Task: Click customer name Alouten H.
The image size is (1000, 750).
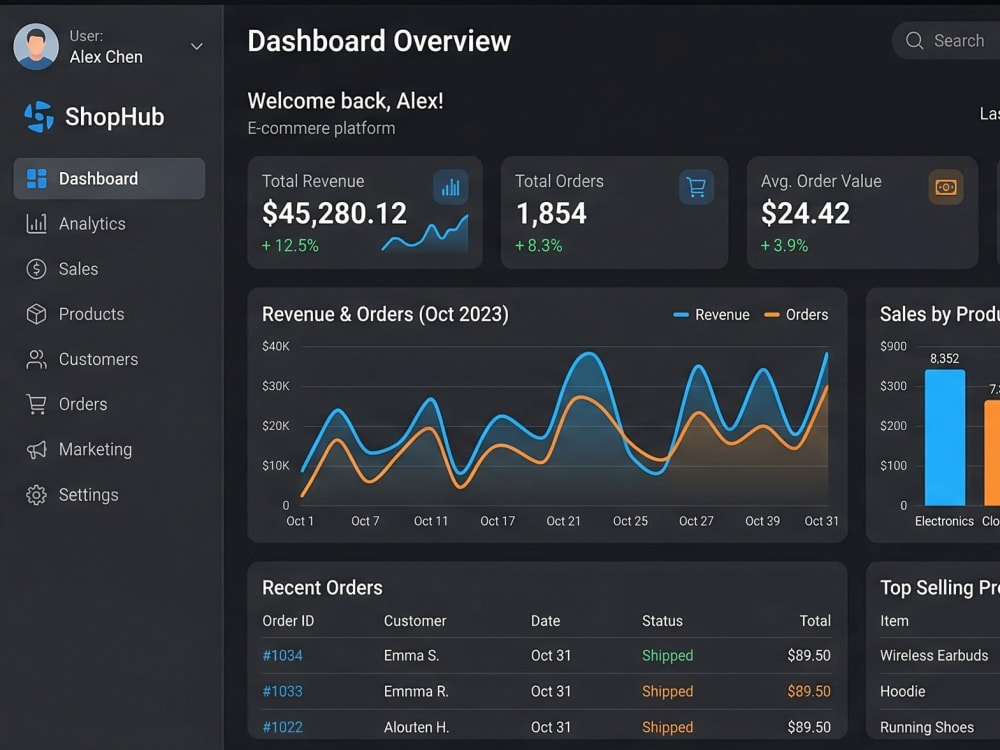Action: [416, 727]
